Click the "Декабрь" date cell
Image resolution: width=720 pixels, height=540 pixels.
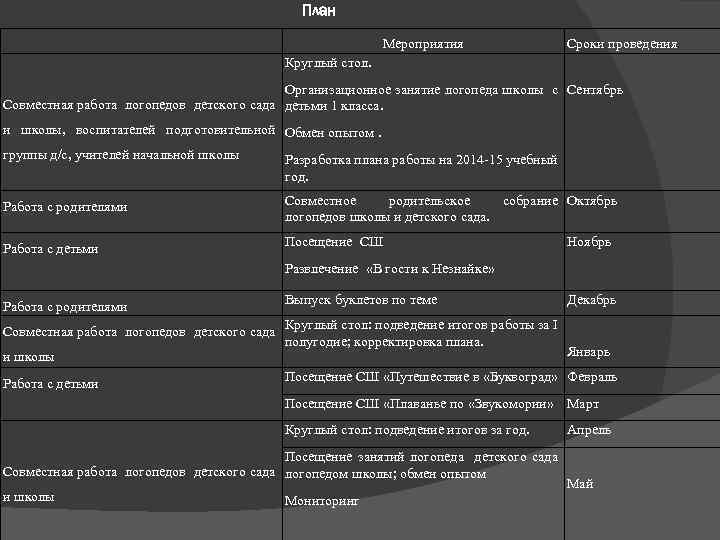591,300
